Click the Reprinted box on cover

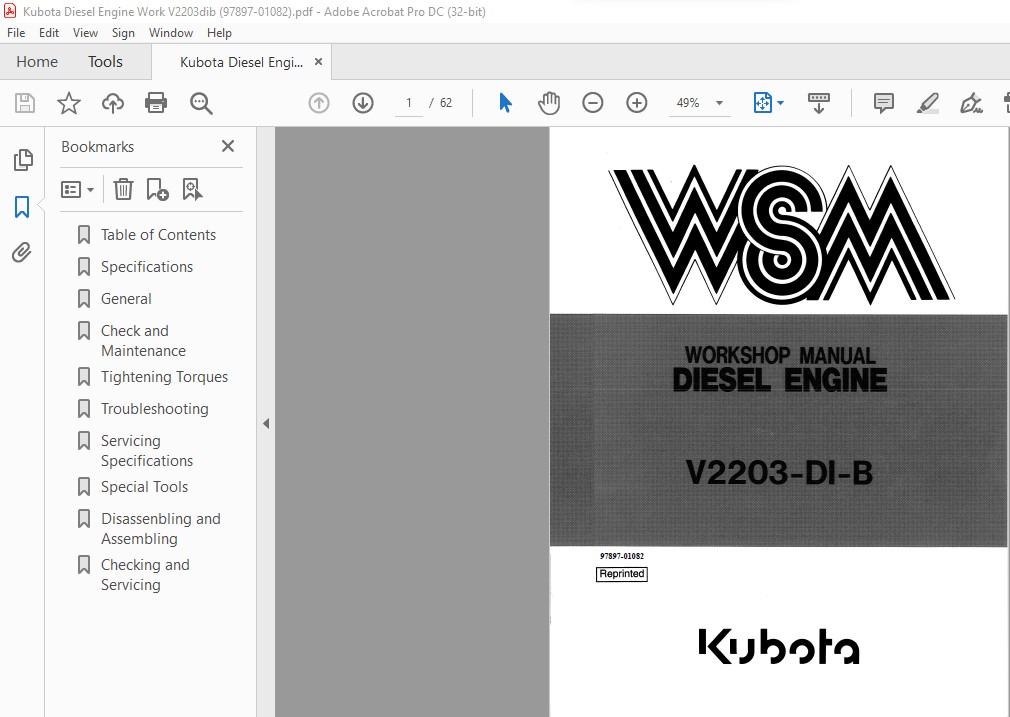622,574
